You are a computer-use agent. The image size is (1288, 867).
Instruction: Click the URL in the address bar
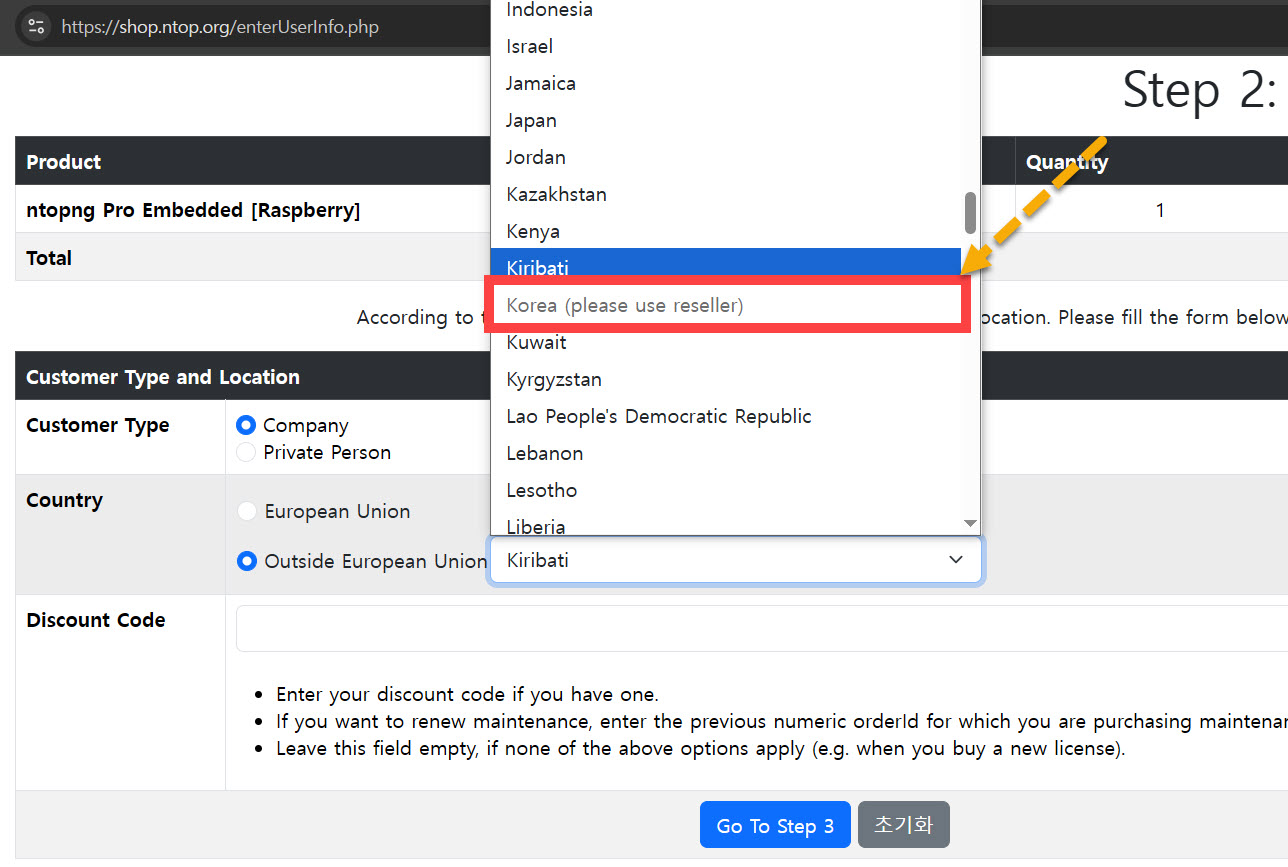(220, 27)
